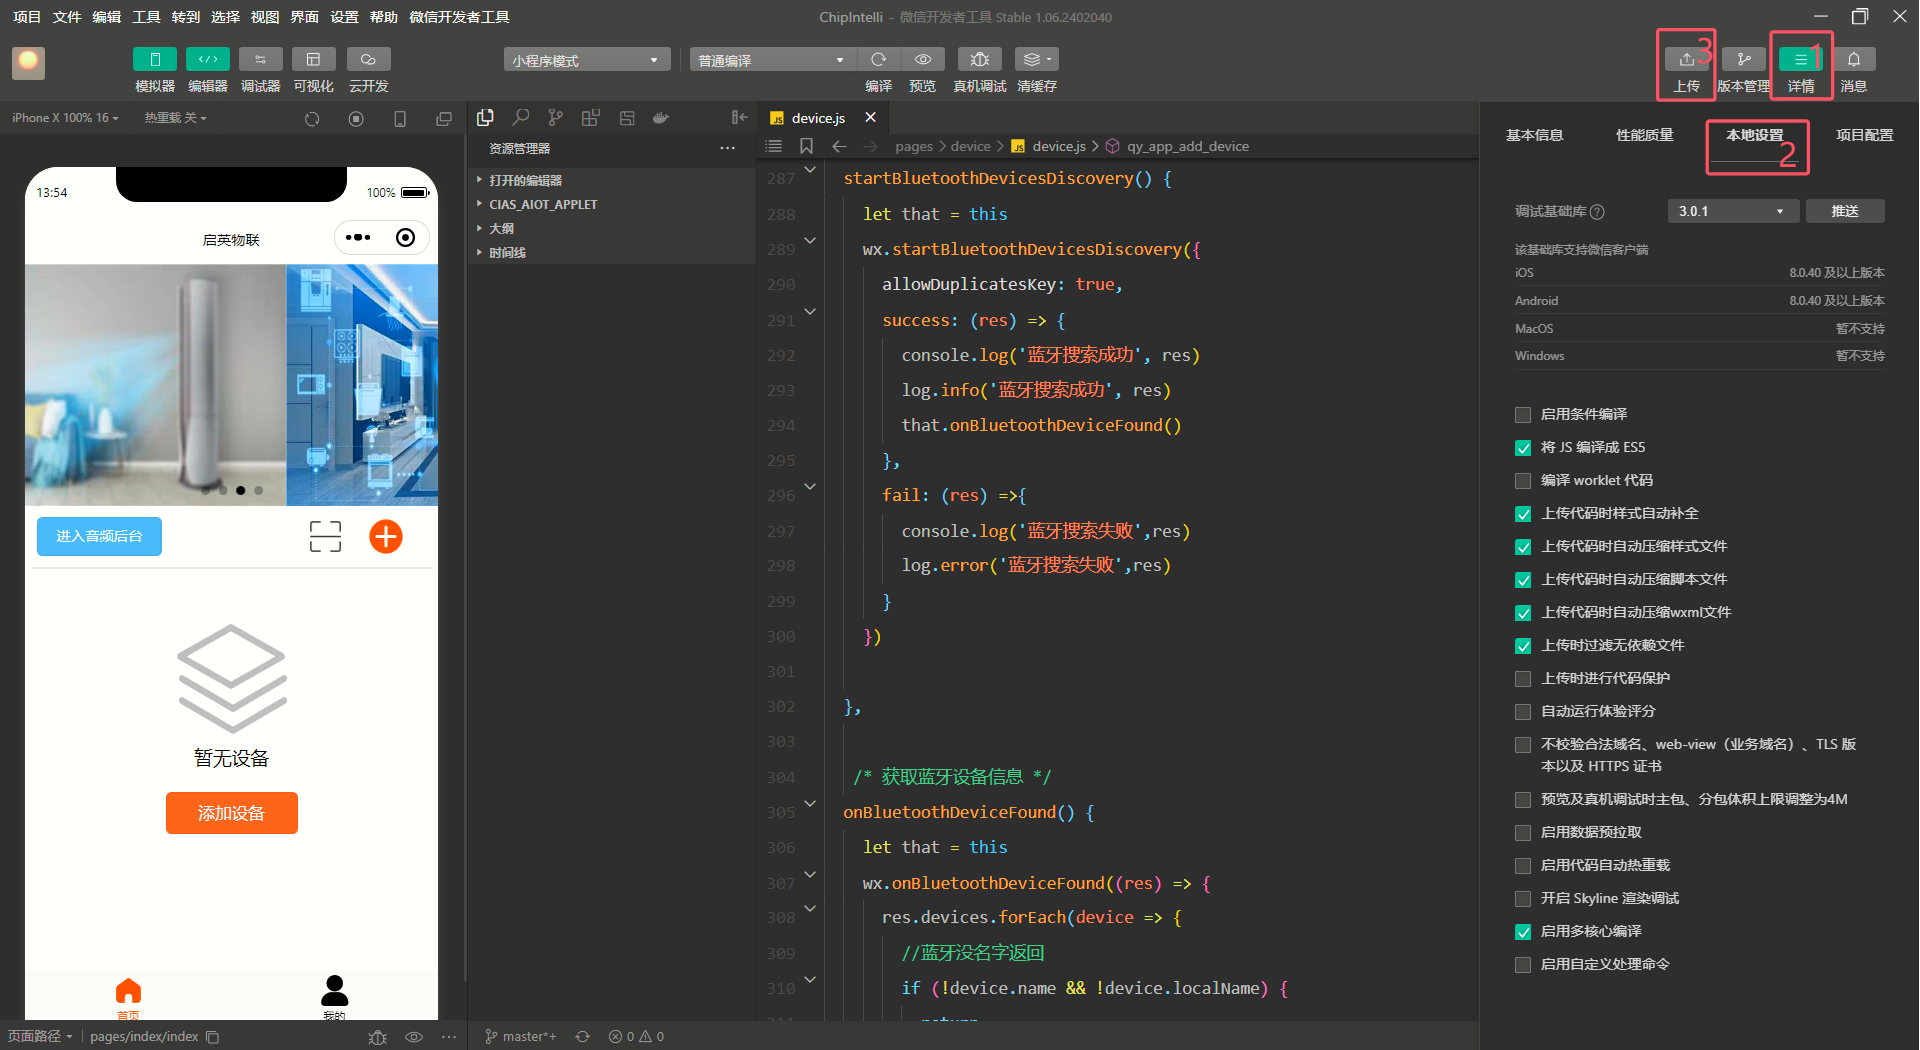Open the search icon in editor sidebar
This screenshot has height=1050, width=1920.
tap(521, 118)
